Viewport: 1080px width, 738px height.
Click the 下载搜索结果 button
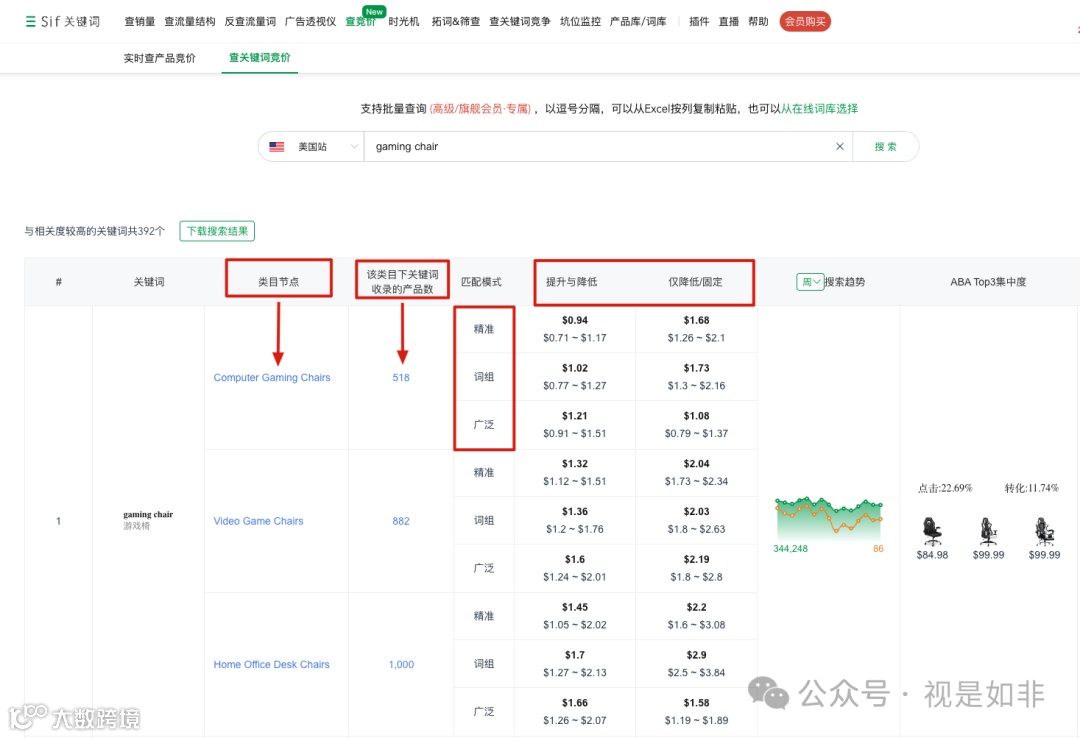tap(216, 230)
